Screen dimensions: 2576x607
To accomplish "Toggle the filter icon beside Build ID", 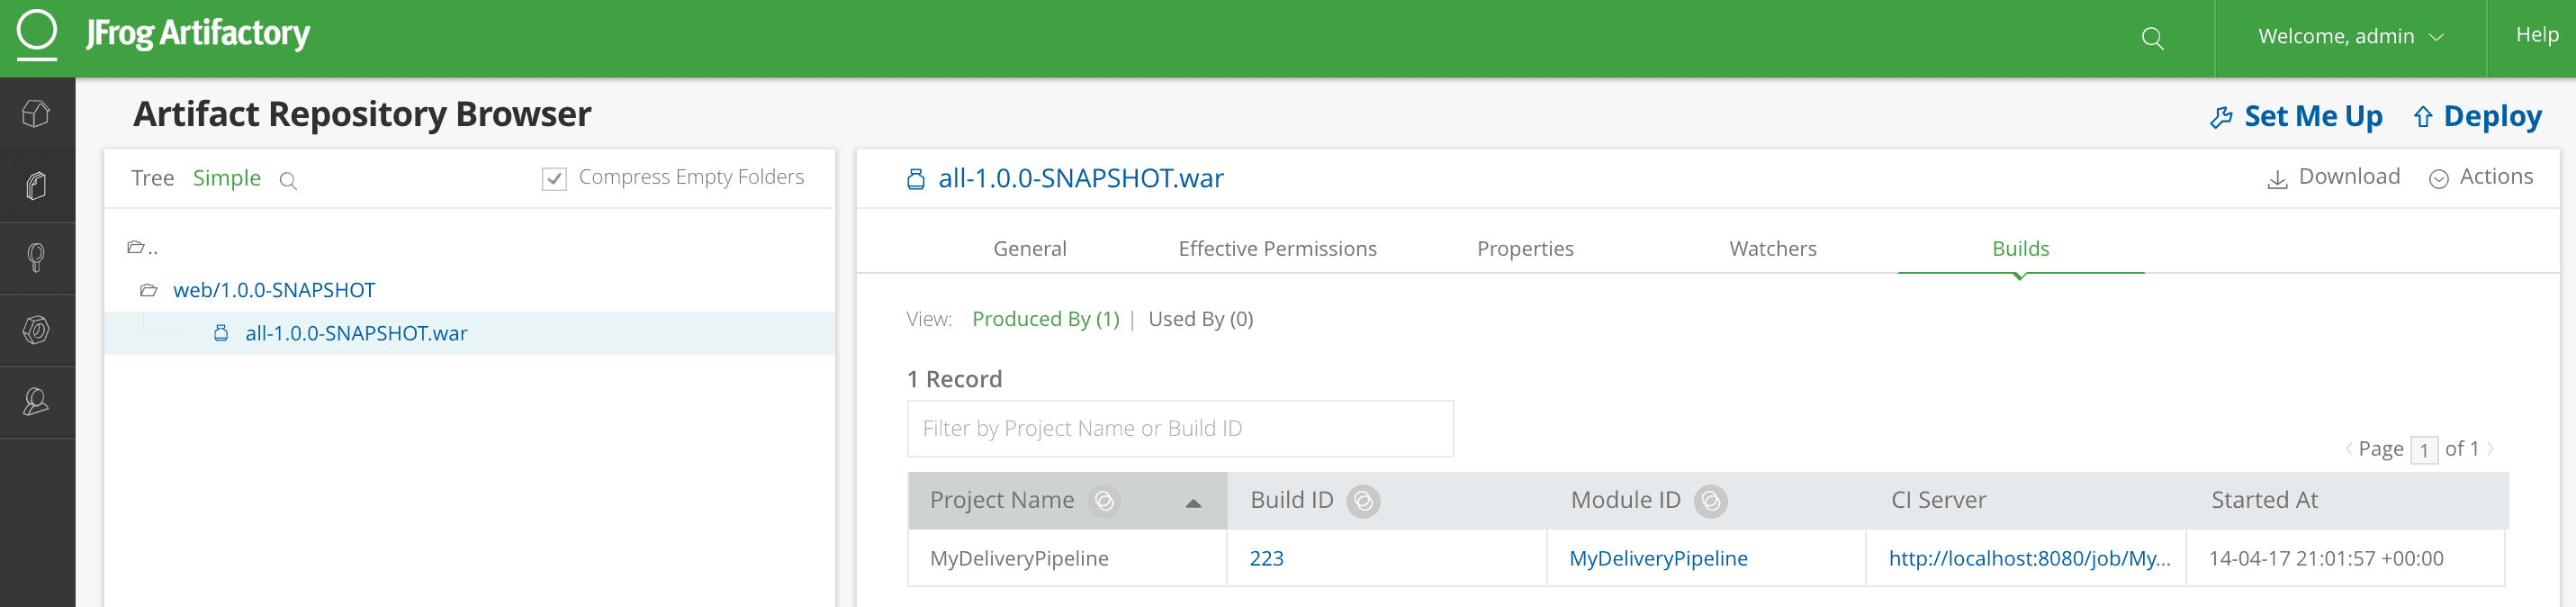I will point(1363,501).
